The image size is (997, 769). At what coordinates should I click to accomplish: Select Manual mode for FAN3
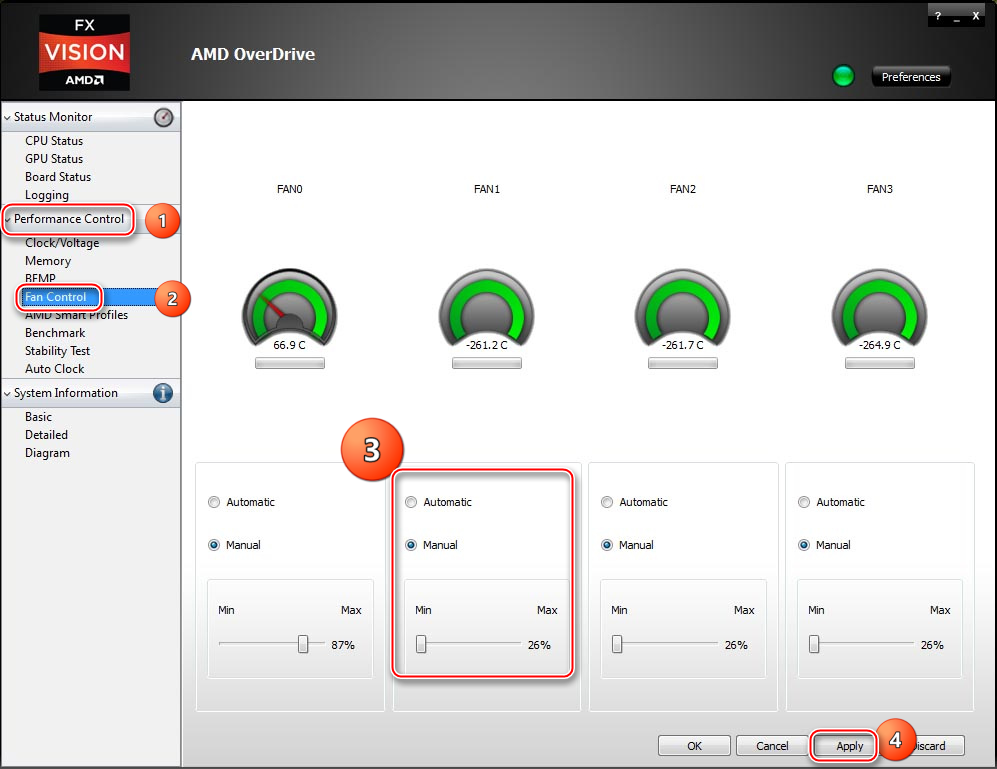pyautogui.click(x=804, y=545)
